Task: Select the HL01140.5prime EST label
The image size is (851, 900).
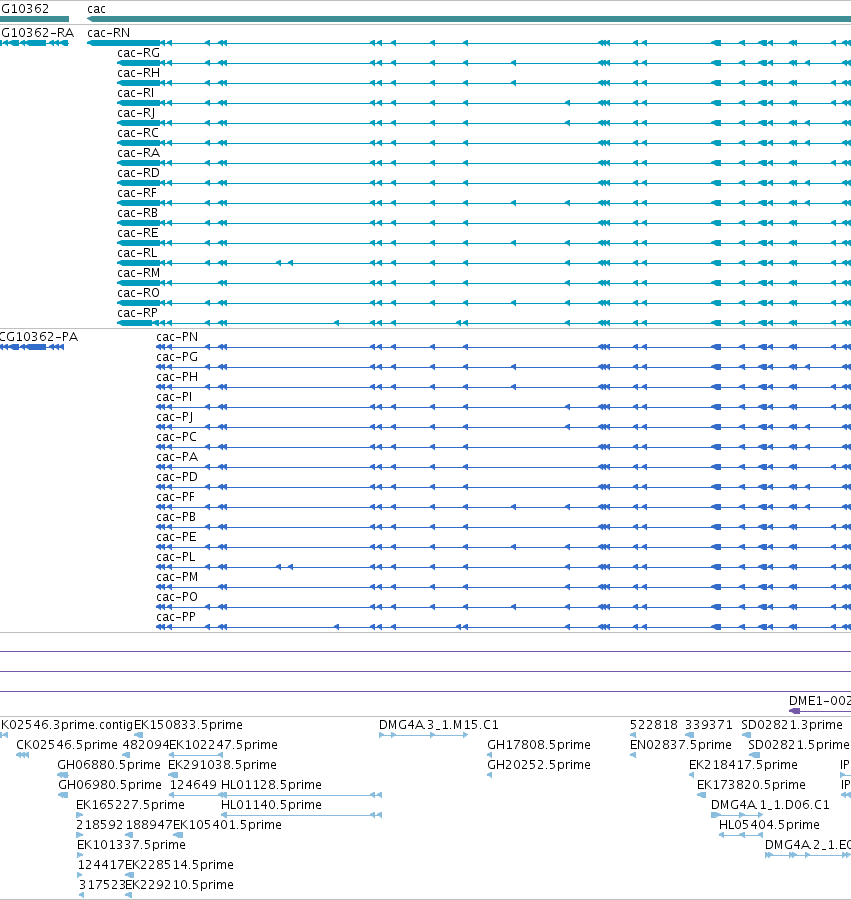Action: point(271,805)
